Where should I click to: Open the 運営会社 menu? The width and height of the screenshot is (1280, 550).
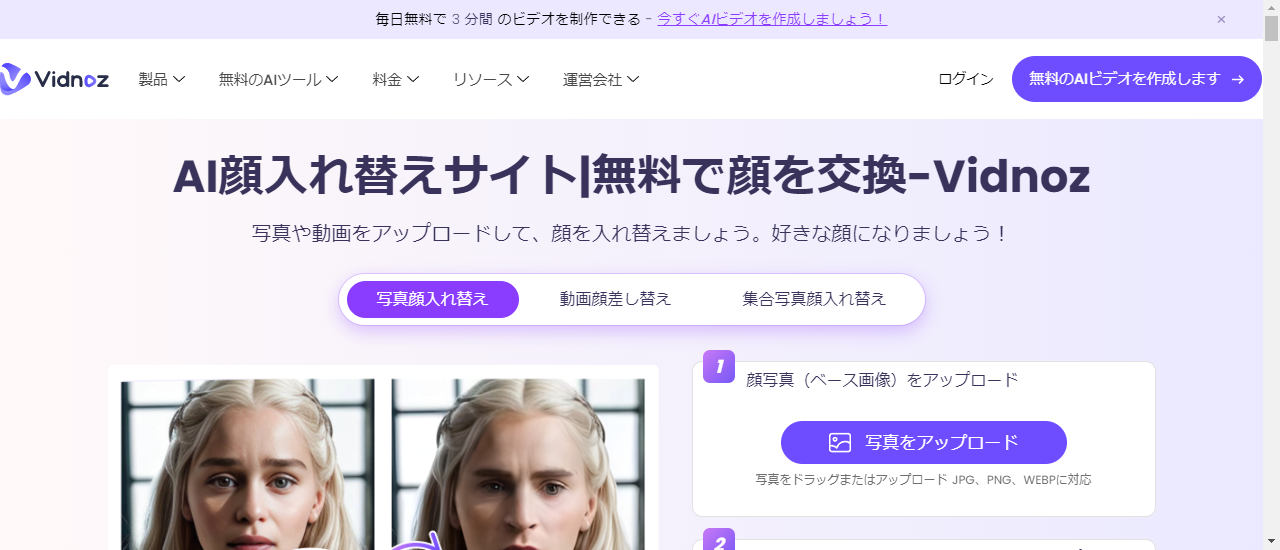pyautogui.click(x=601, y=79)
